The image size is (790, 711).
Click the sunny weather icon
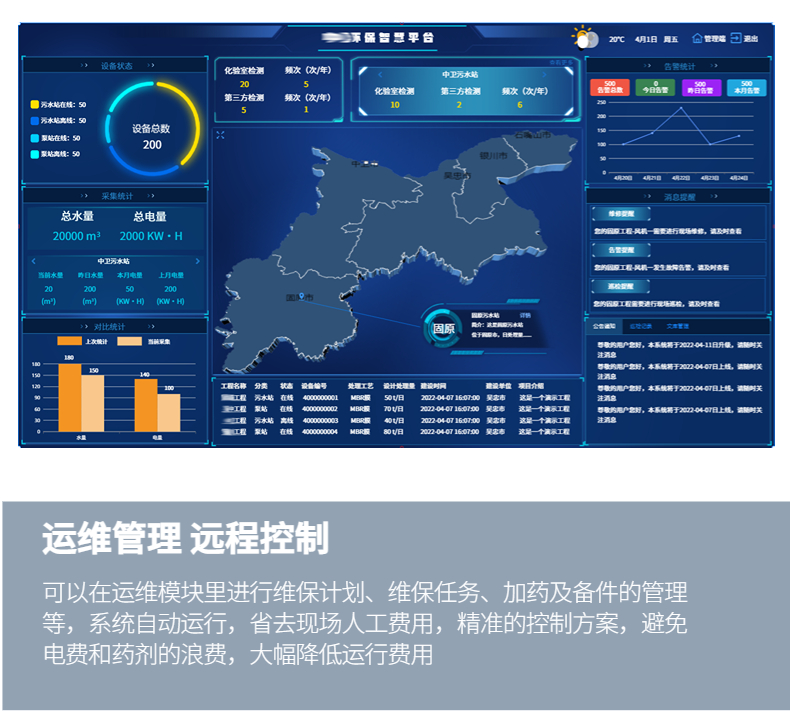(583, 38)
